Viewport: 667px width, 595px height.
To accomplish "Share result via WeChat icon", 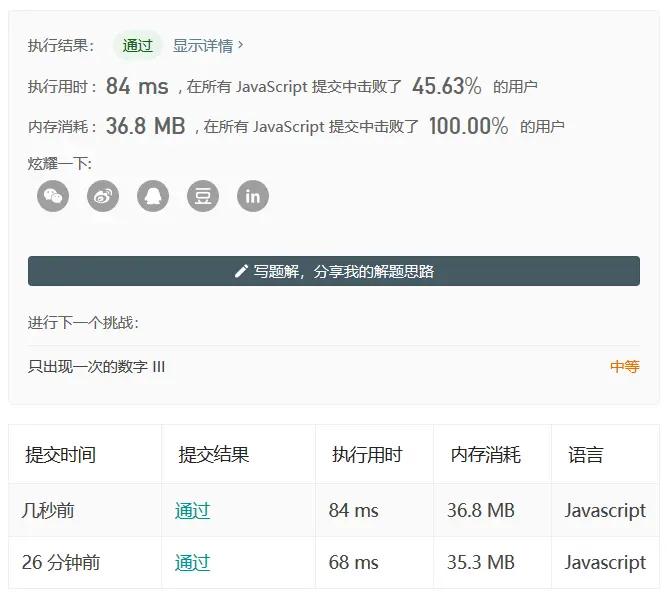I will coord(53,196).
